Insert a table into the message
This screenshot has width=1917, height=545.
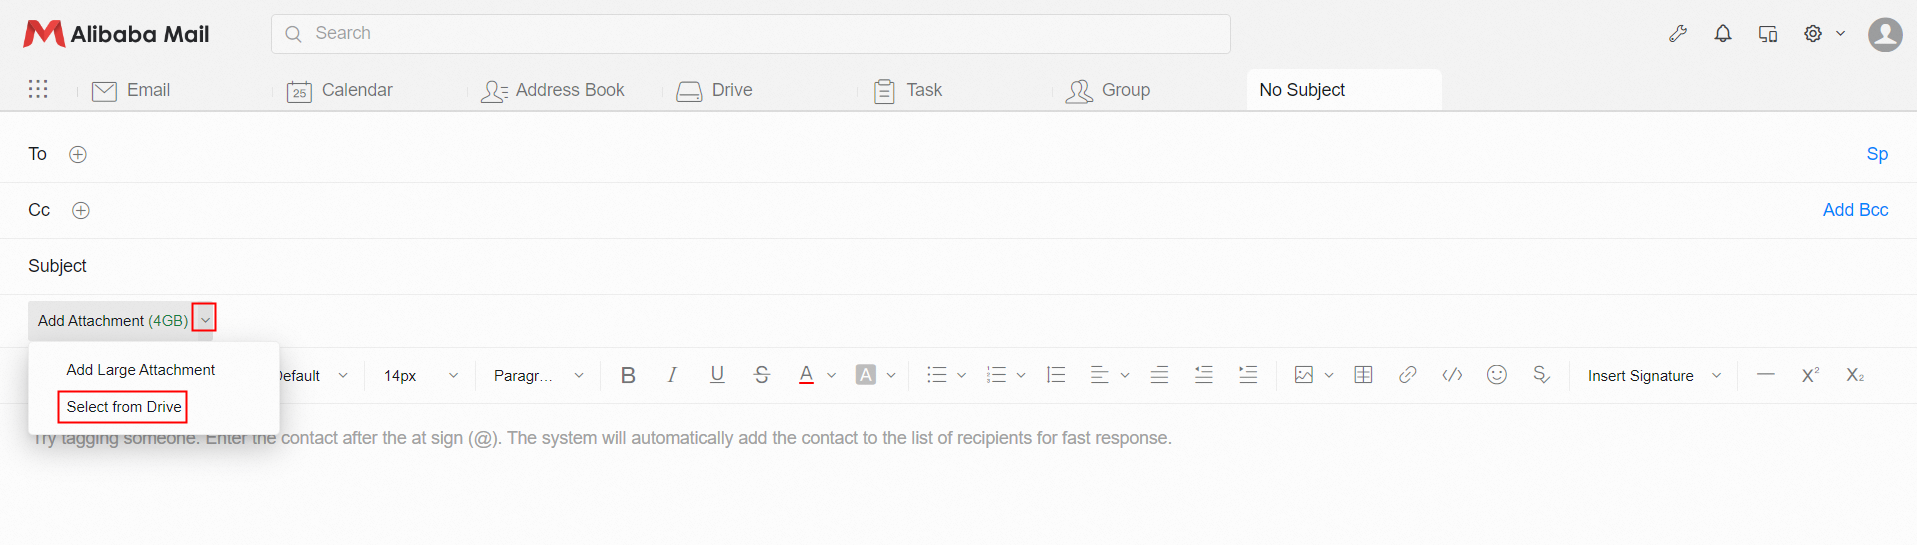(1363, 375)
